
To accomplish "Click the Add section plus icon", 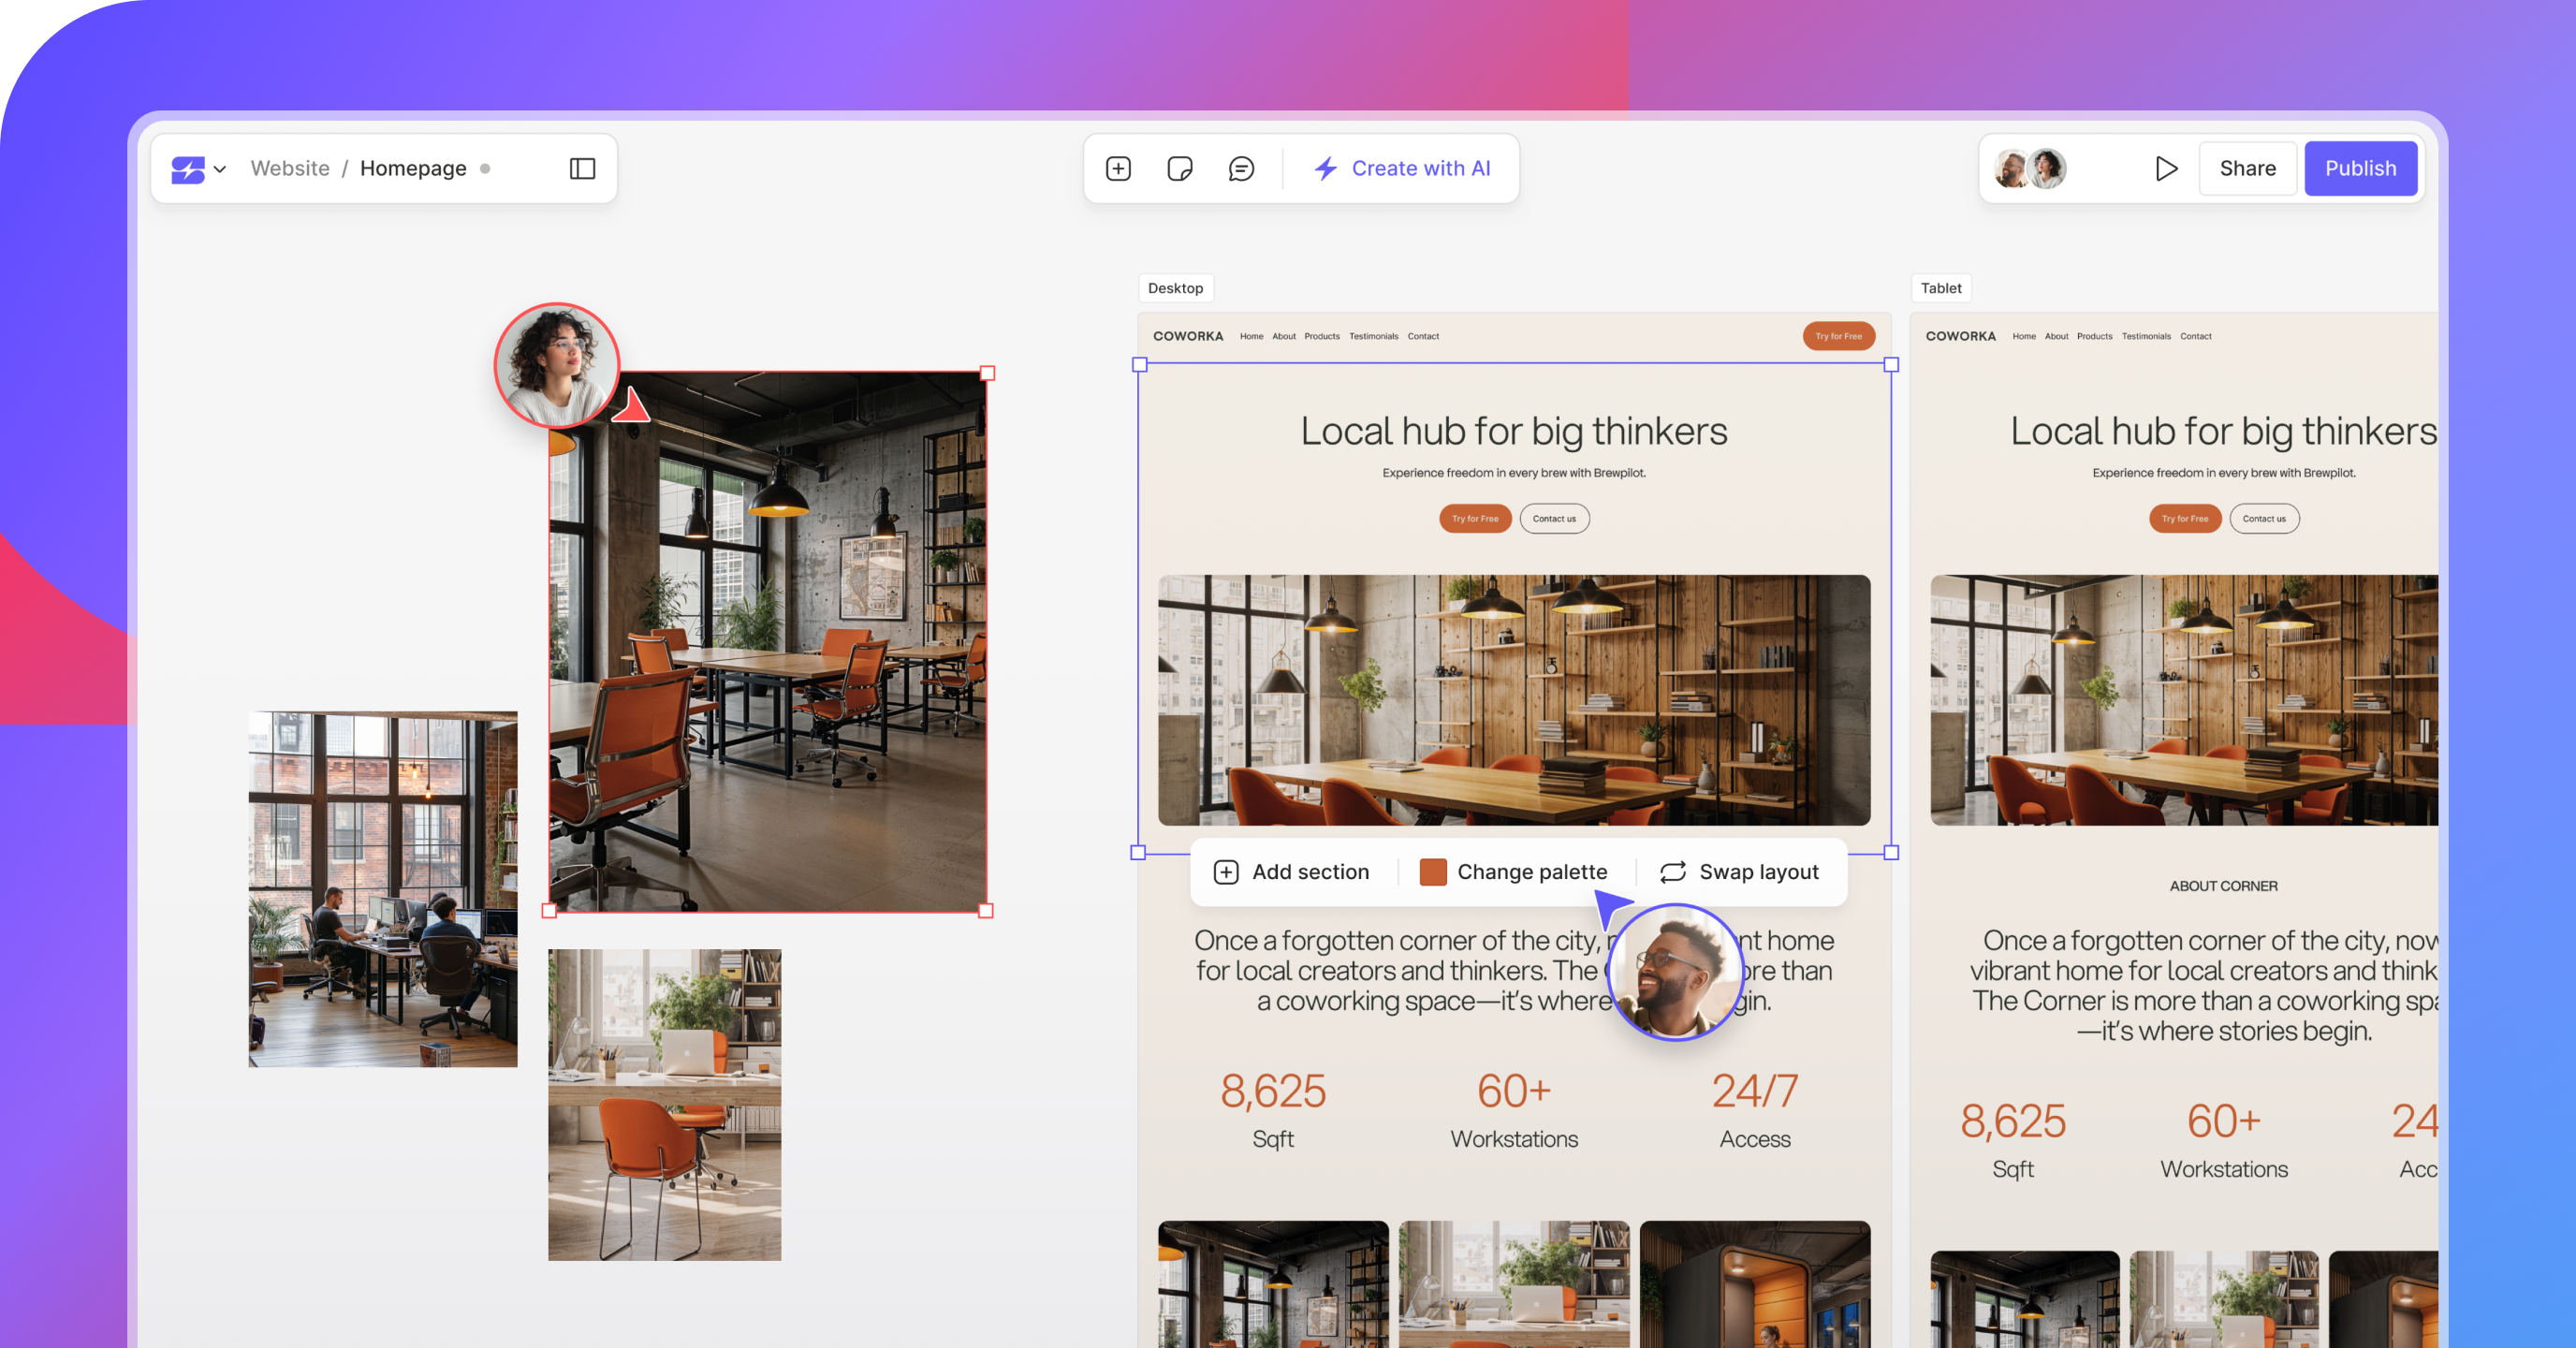I will tap(1226, 872).
